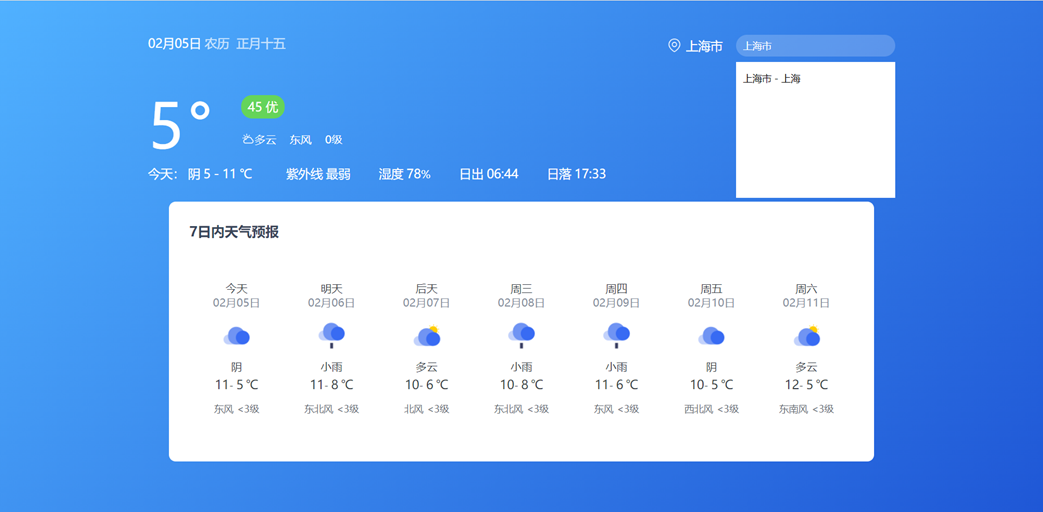Click the current city name 上海市
1043x512 pixels.
tap(704, 46)
